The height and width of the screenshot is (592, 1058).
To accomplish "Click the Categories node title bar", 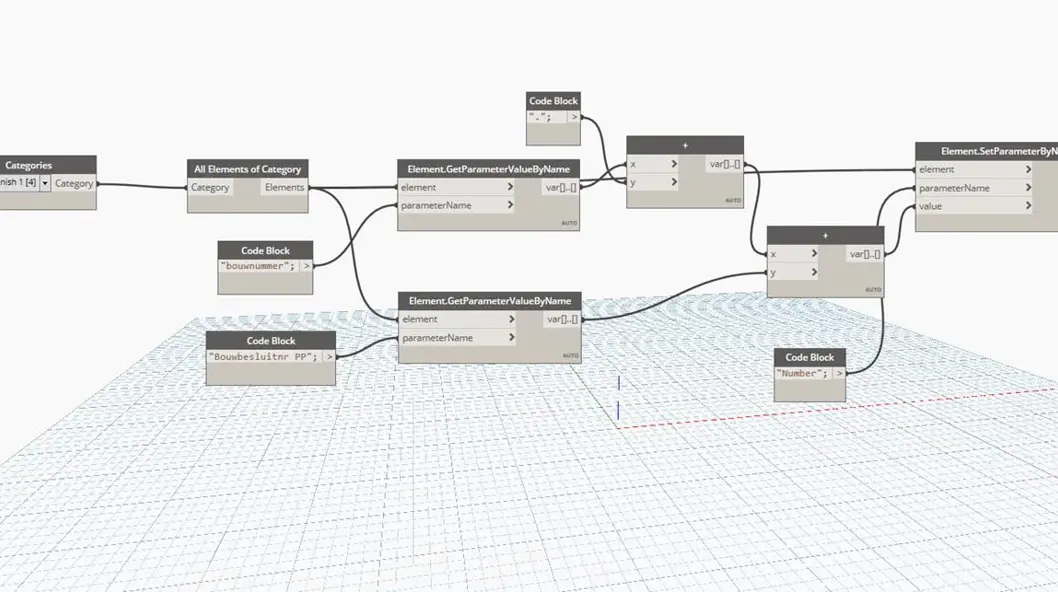I will 48,165.
